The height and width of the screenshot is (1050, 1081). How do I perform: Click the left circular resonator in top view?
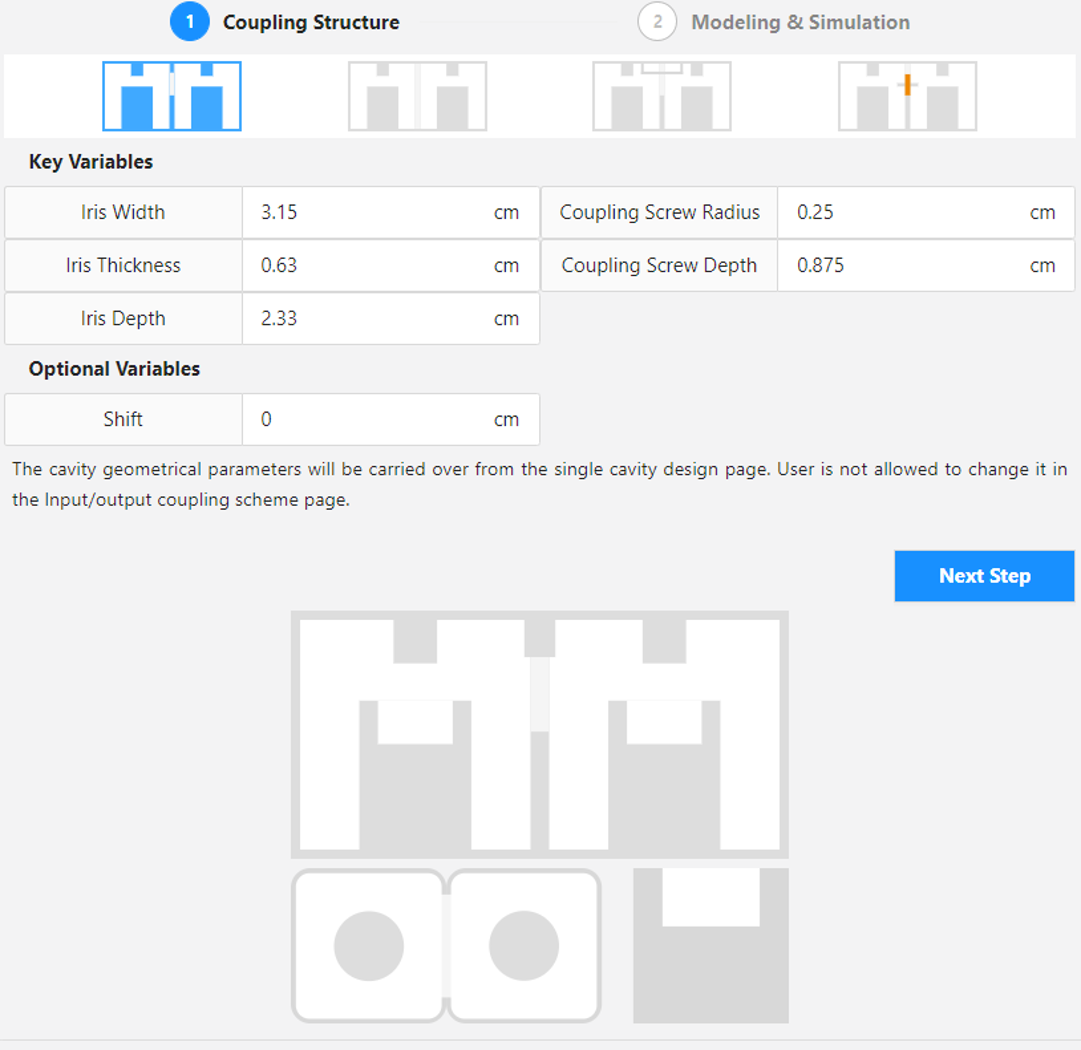click(369, 946)
